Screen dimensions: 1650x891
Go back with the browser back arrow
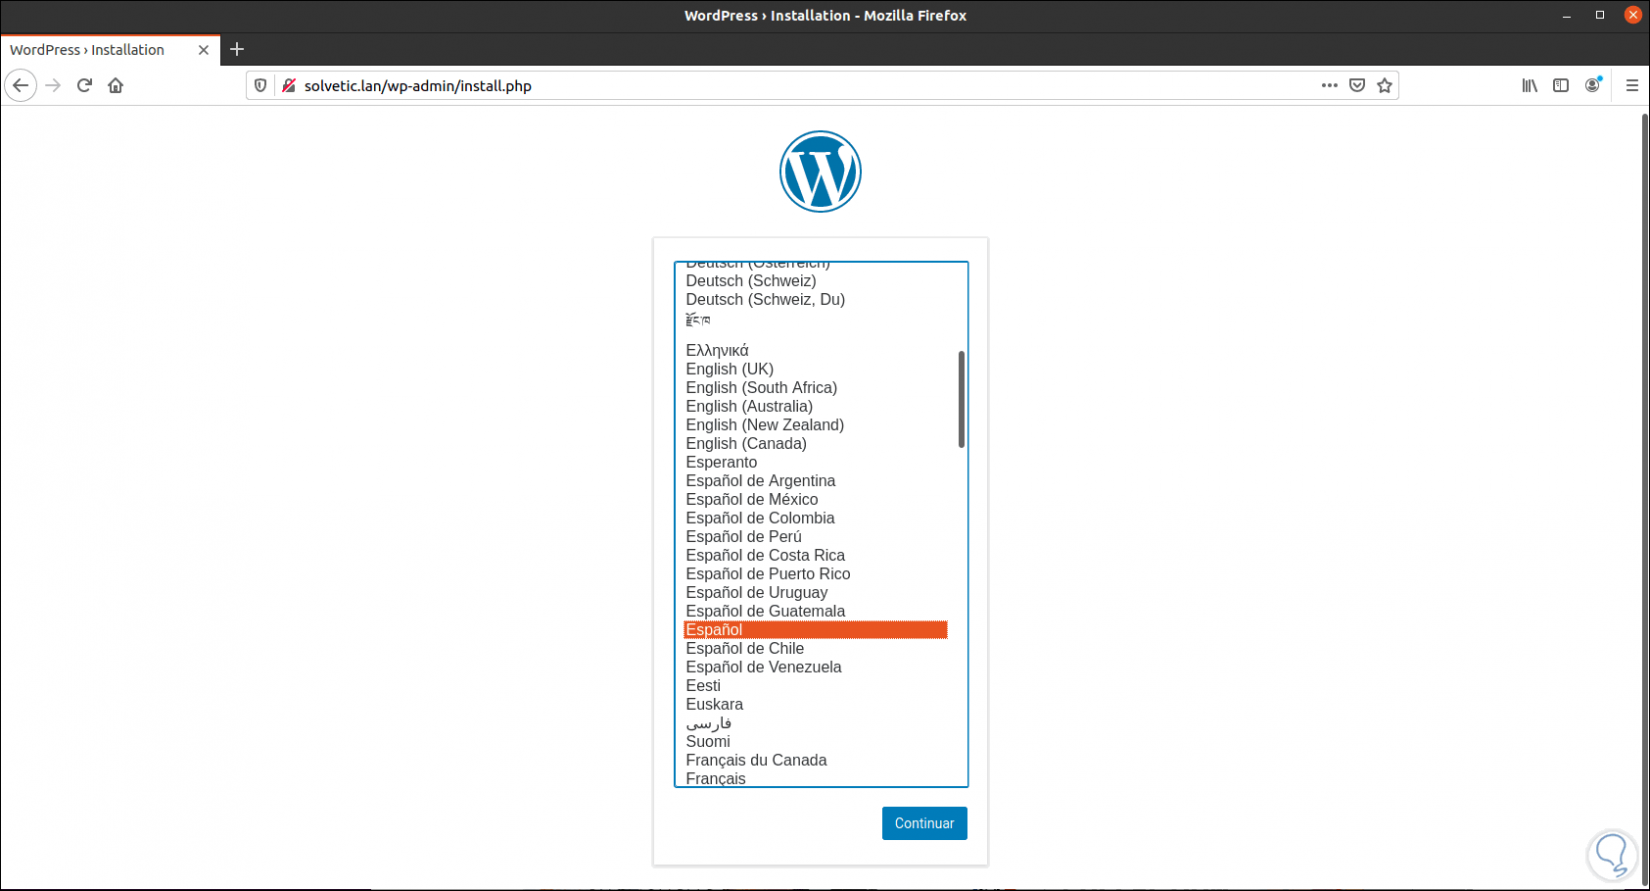click(21, 86)
